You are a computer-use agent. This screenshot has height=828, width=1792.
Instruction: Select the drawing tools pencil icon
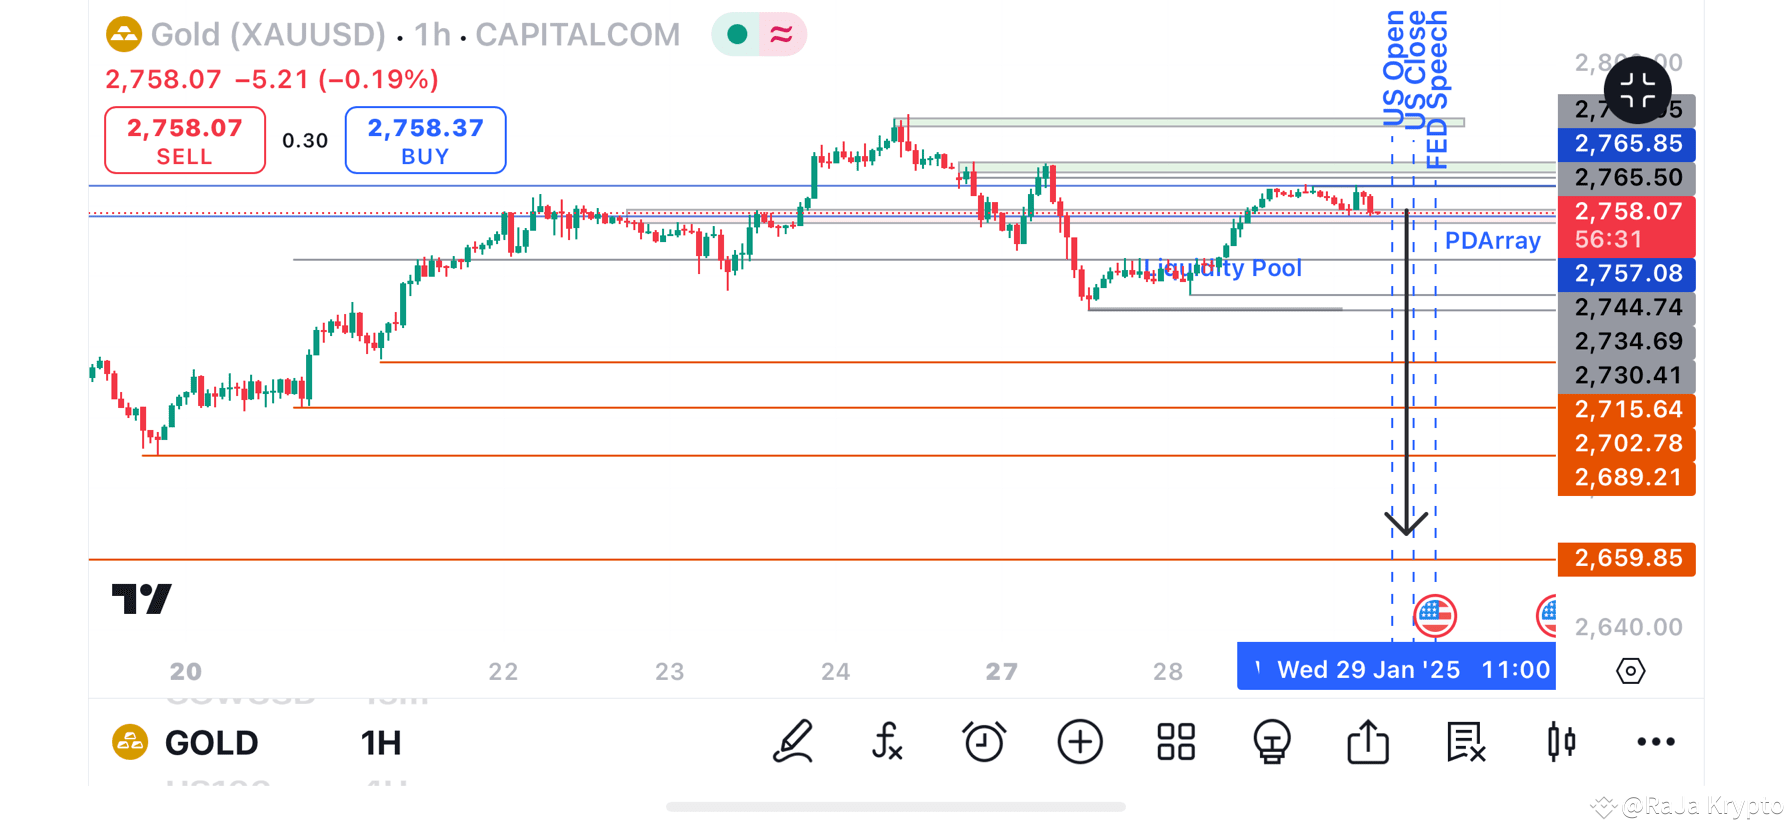793,742
